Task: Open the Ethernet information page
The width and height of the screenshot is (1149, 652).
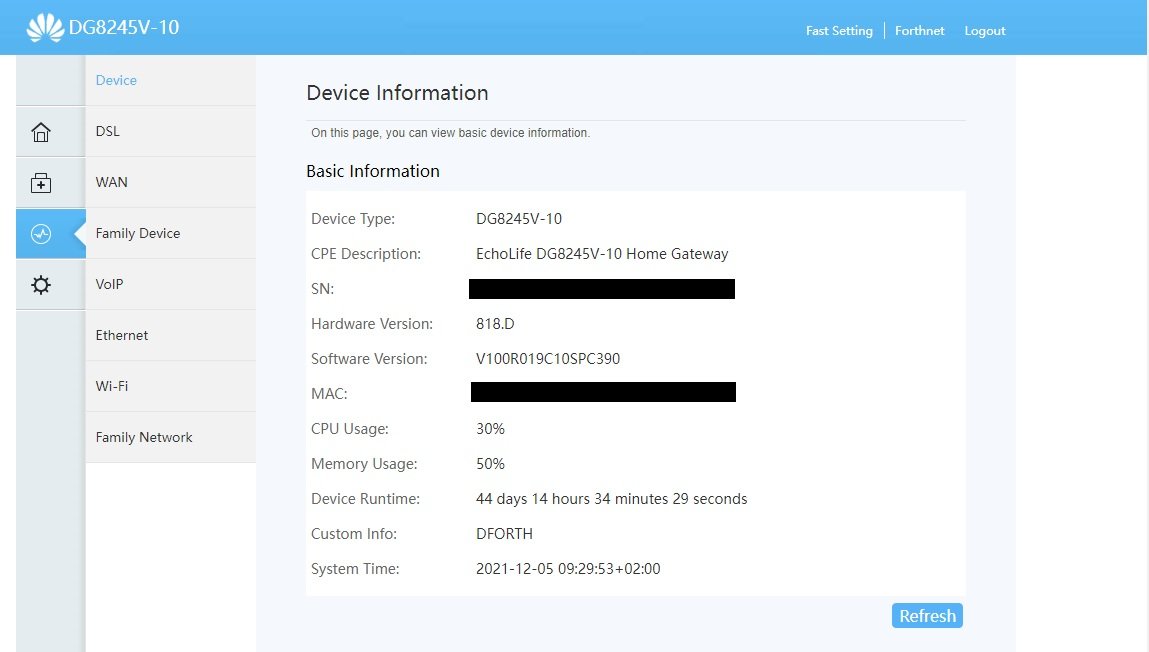Action: pos(122,335)
